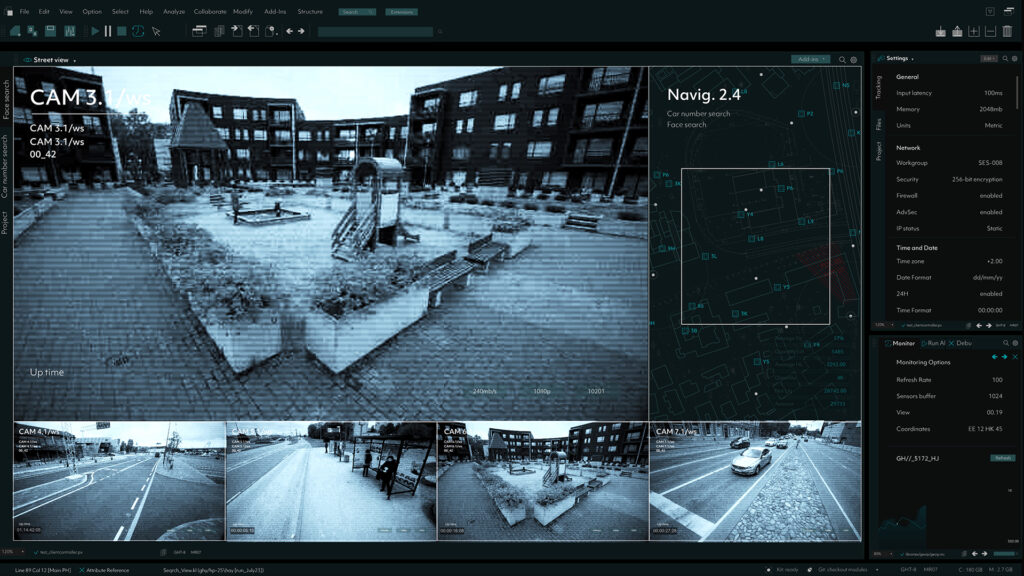Expand the Street view dropdown
Screen dimensions: 1024x576
click(x=74, y=60)
